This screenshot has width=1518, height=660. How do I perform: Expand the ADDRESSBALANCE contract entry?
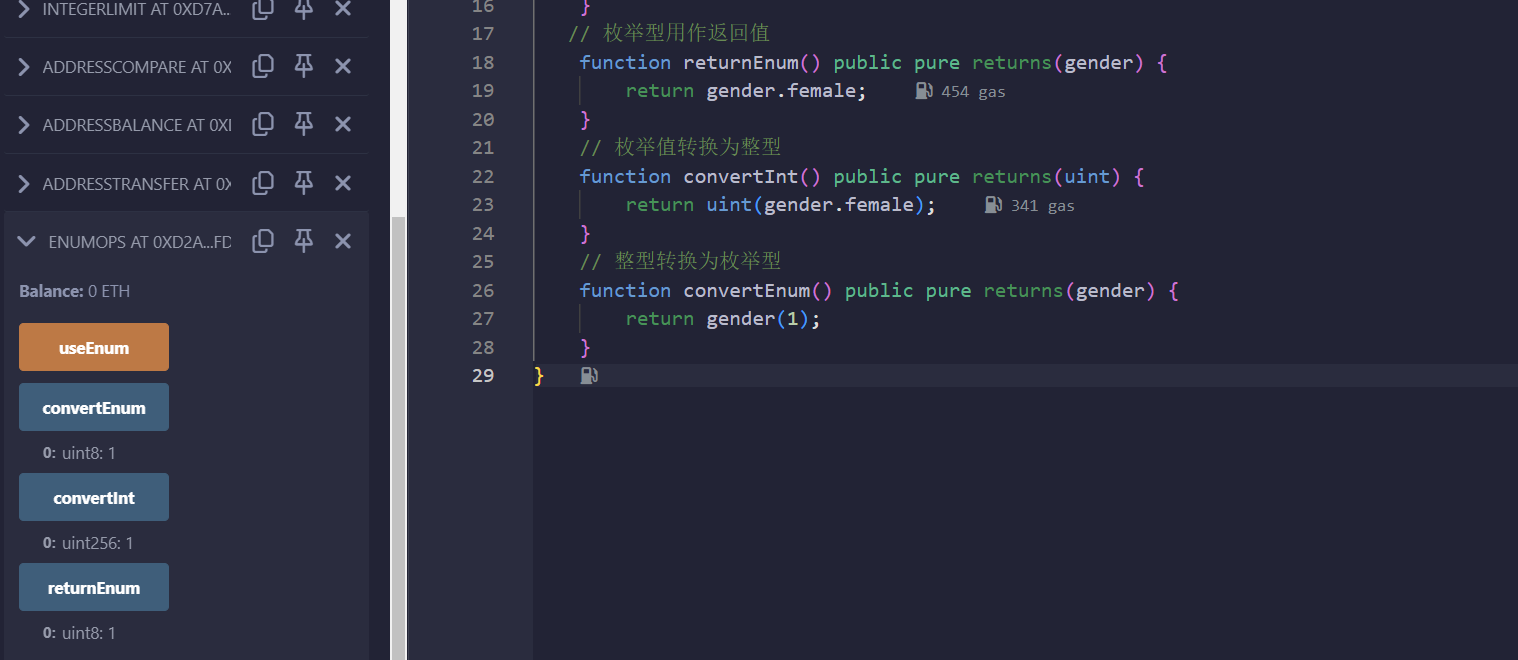point(24,125)
